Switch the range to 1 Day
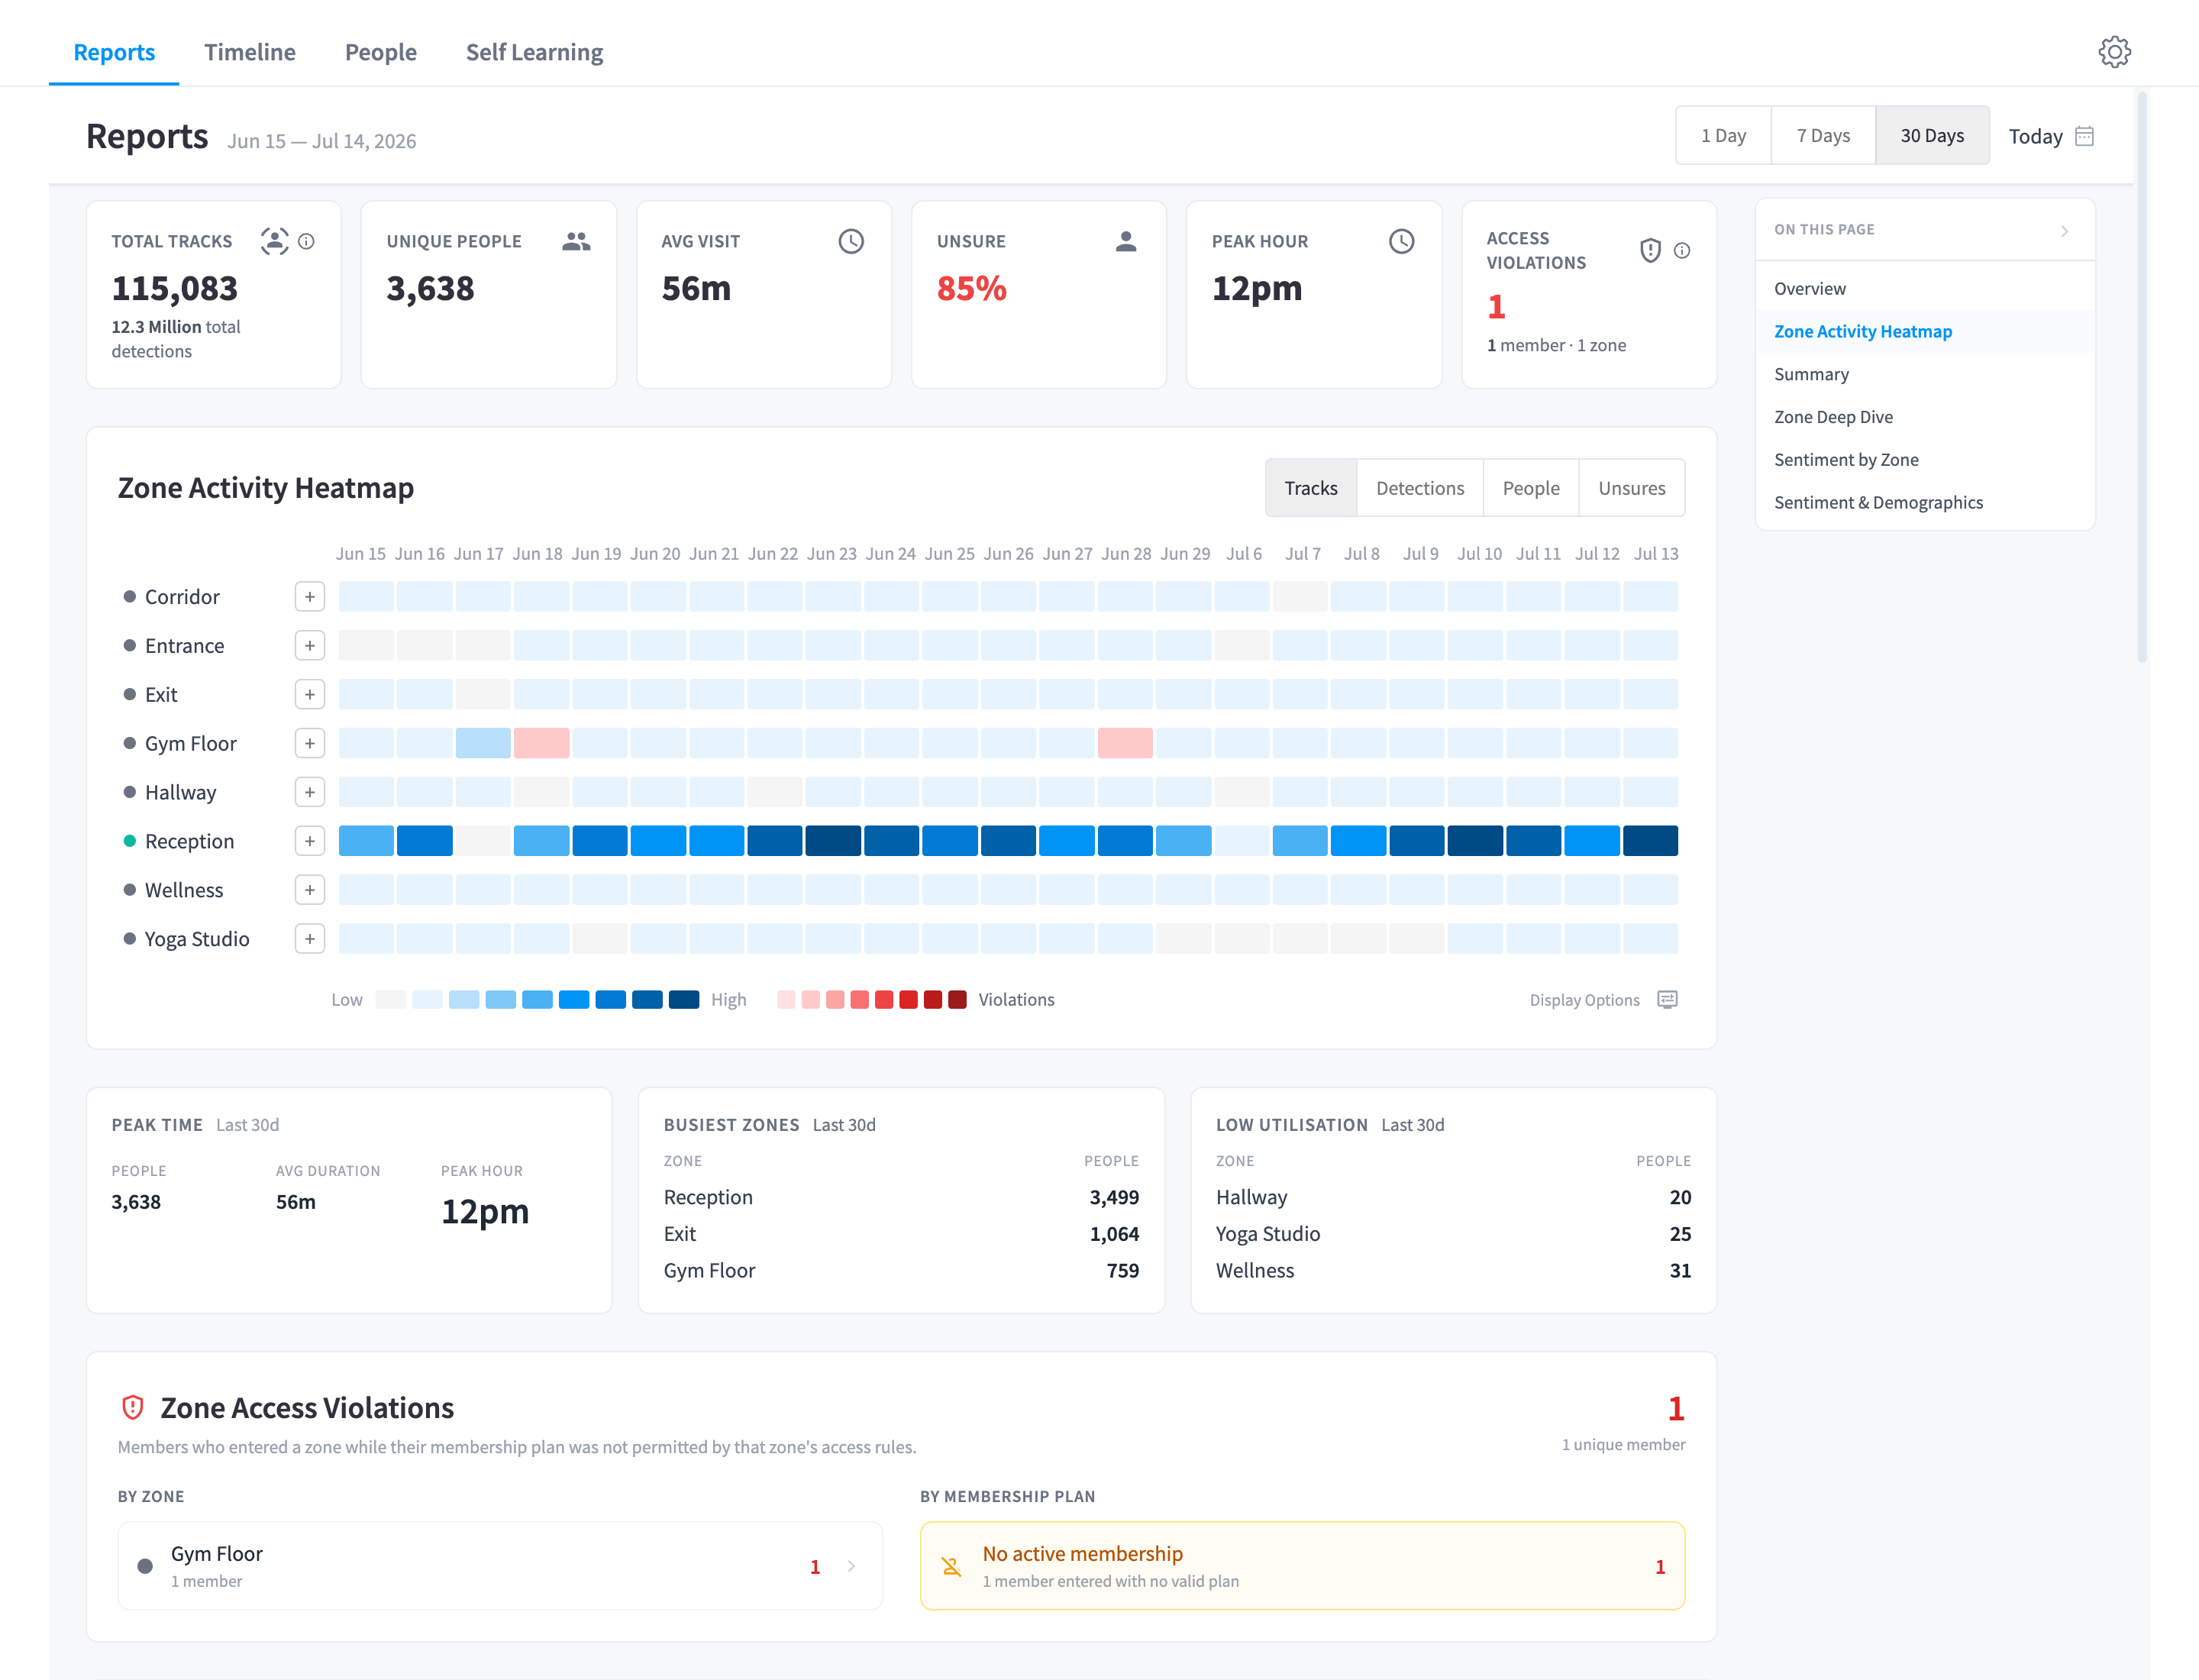The height and width of the screenshot is (1680, 2199). pyautogui.click(x=1723, y=135)
